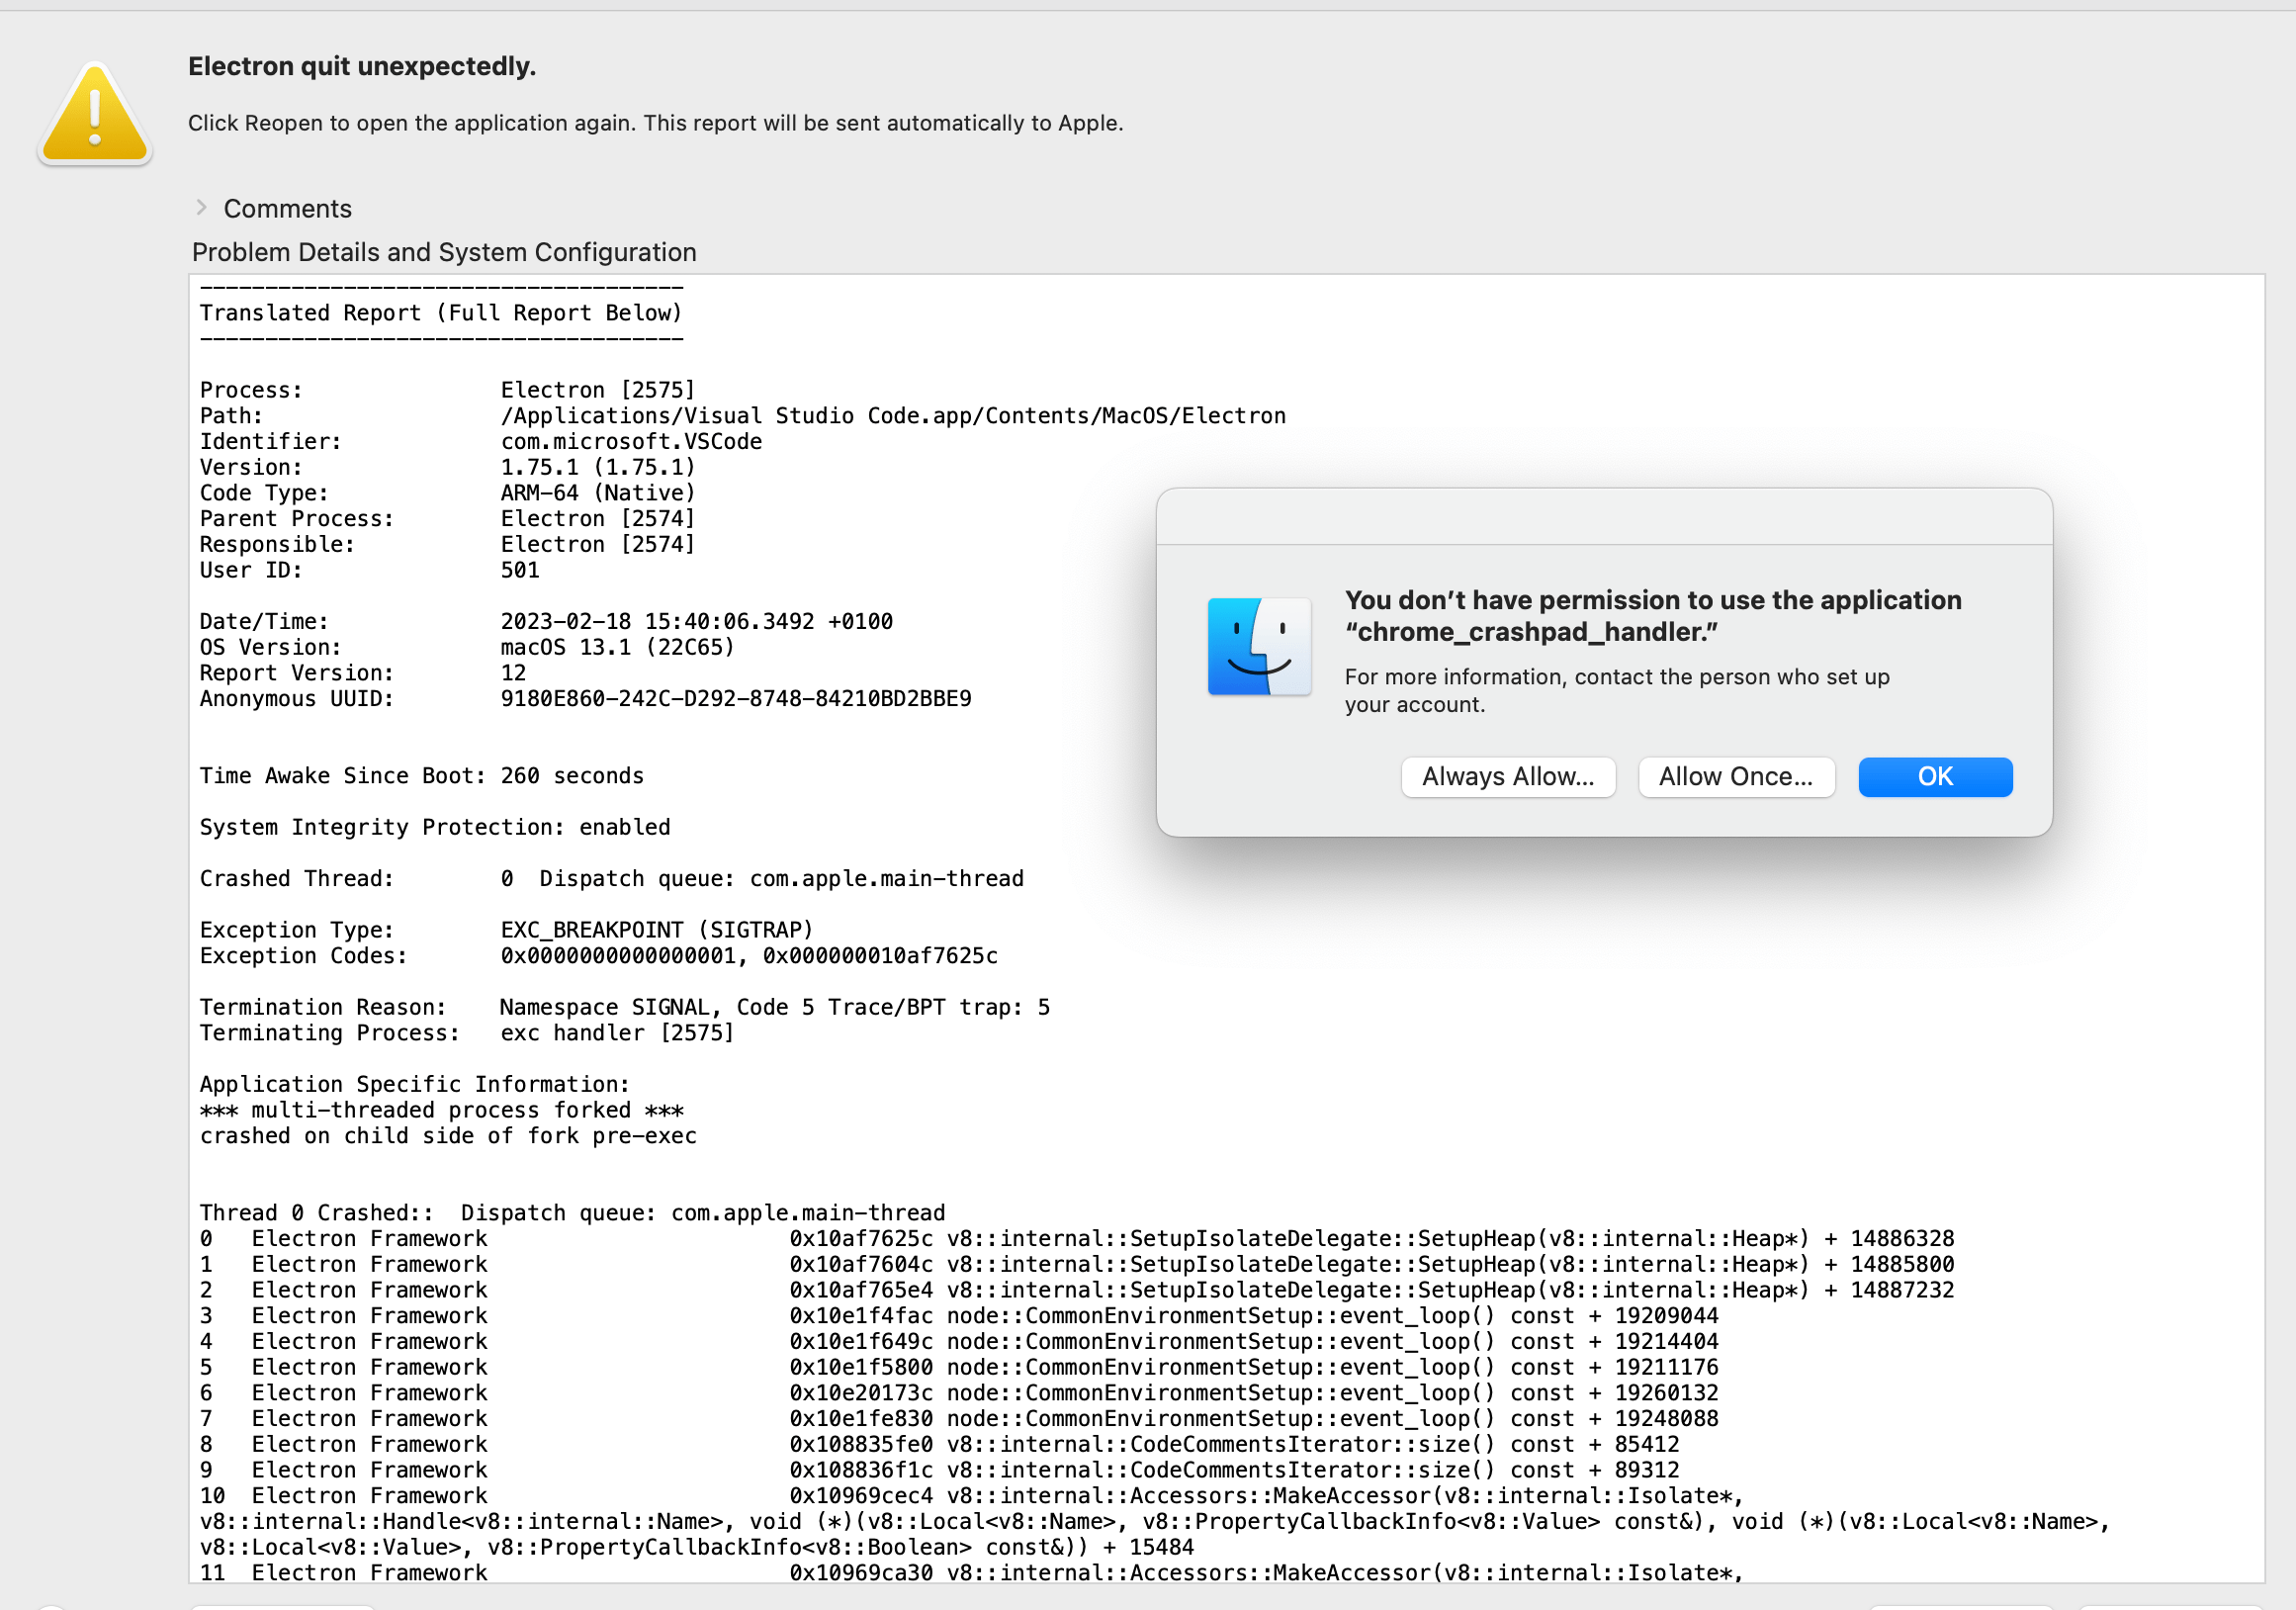Select the Anonymous UUID value in the report

[735, 698]
